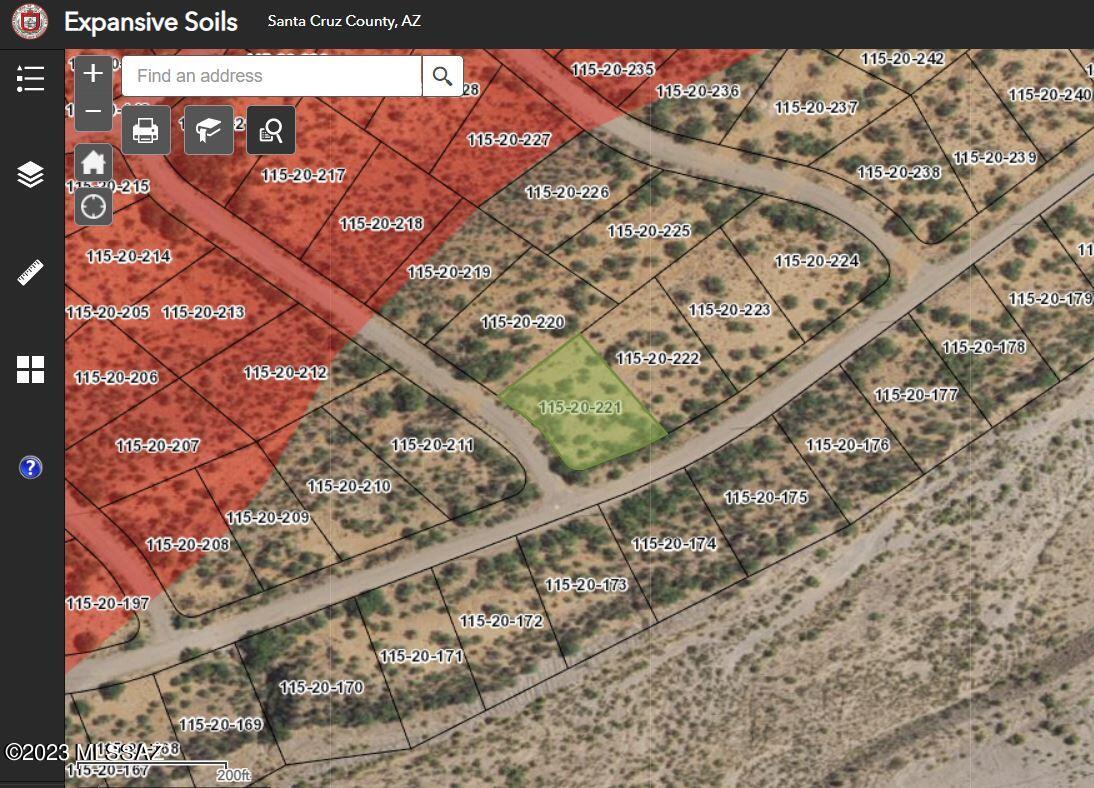Screen dimensions: 1094x788
Task: Click parcel label 115-20-208
Action: (188, 544)
